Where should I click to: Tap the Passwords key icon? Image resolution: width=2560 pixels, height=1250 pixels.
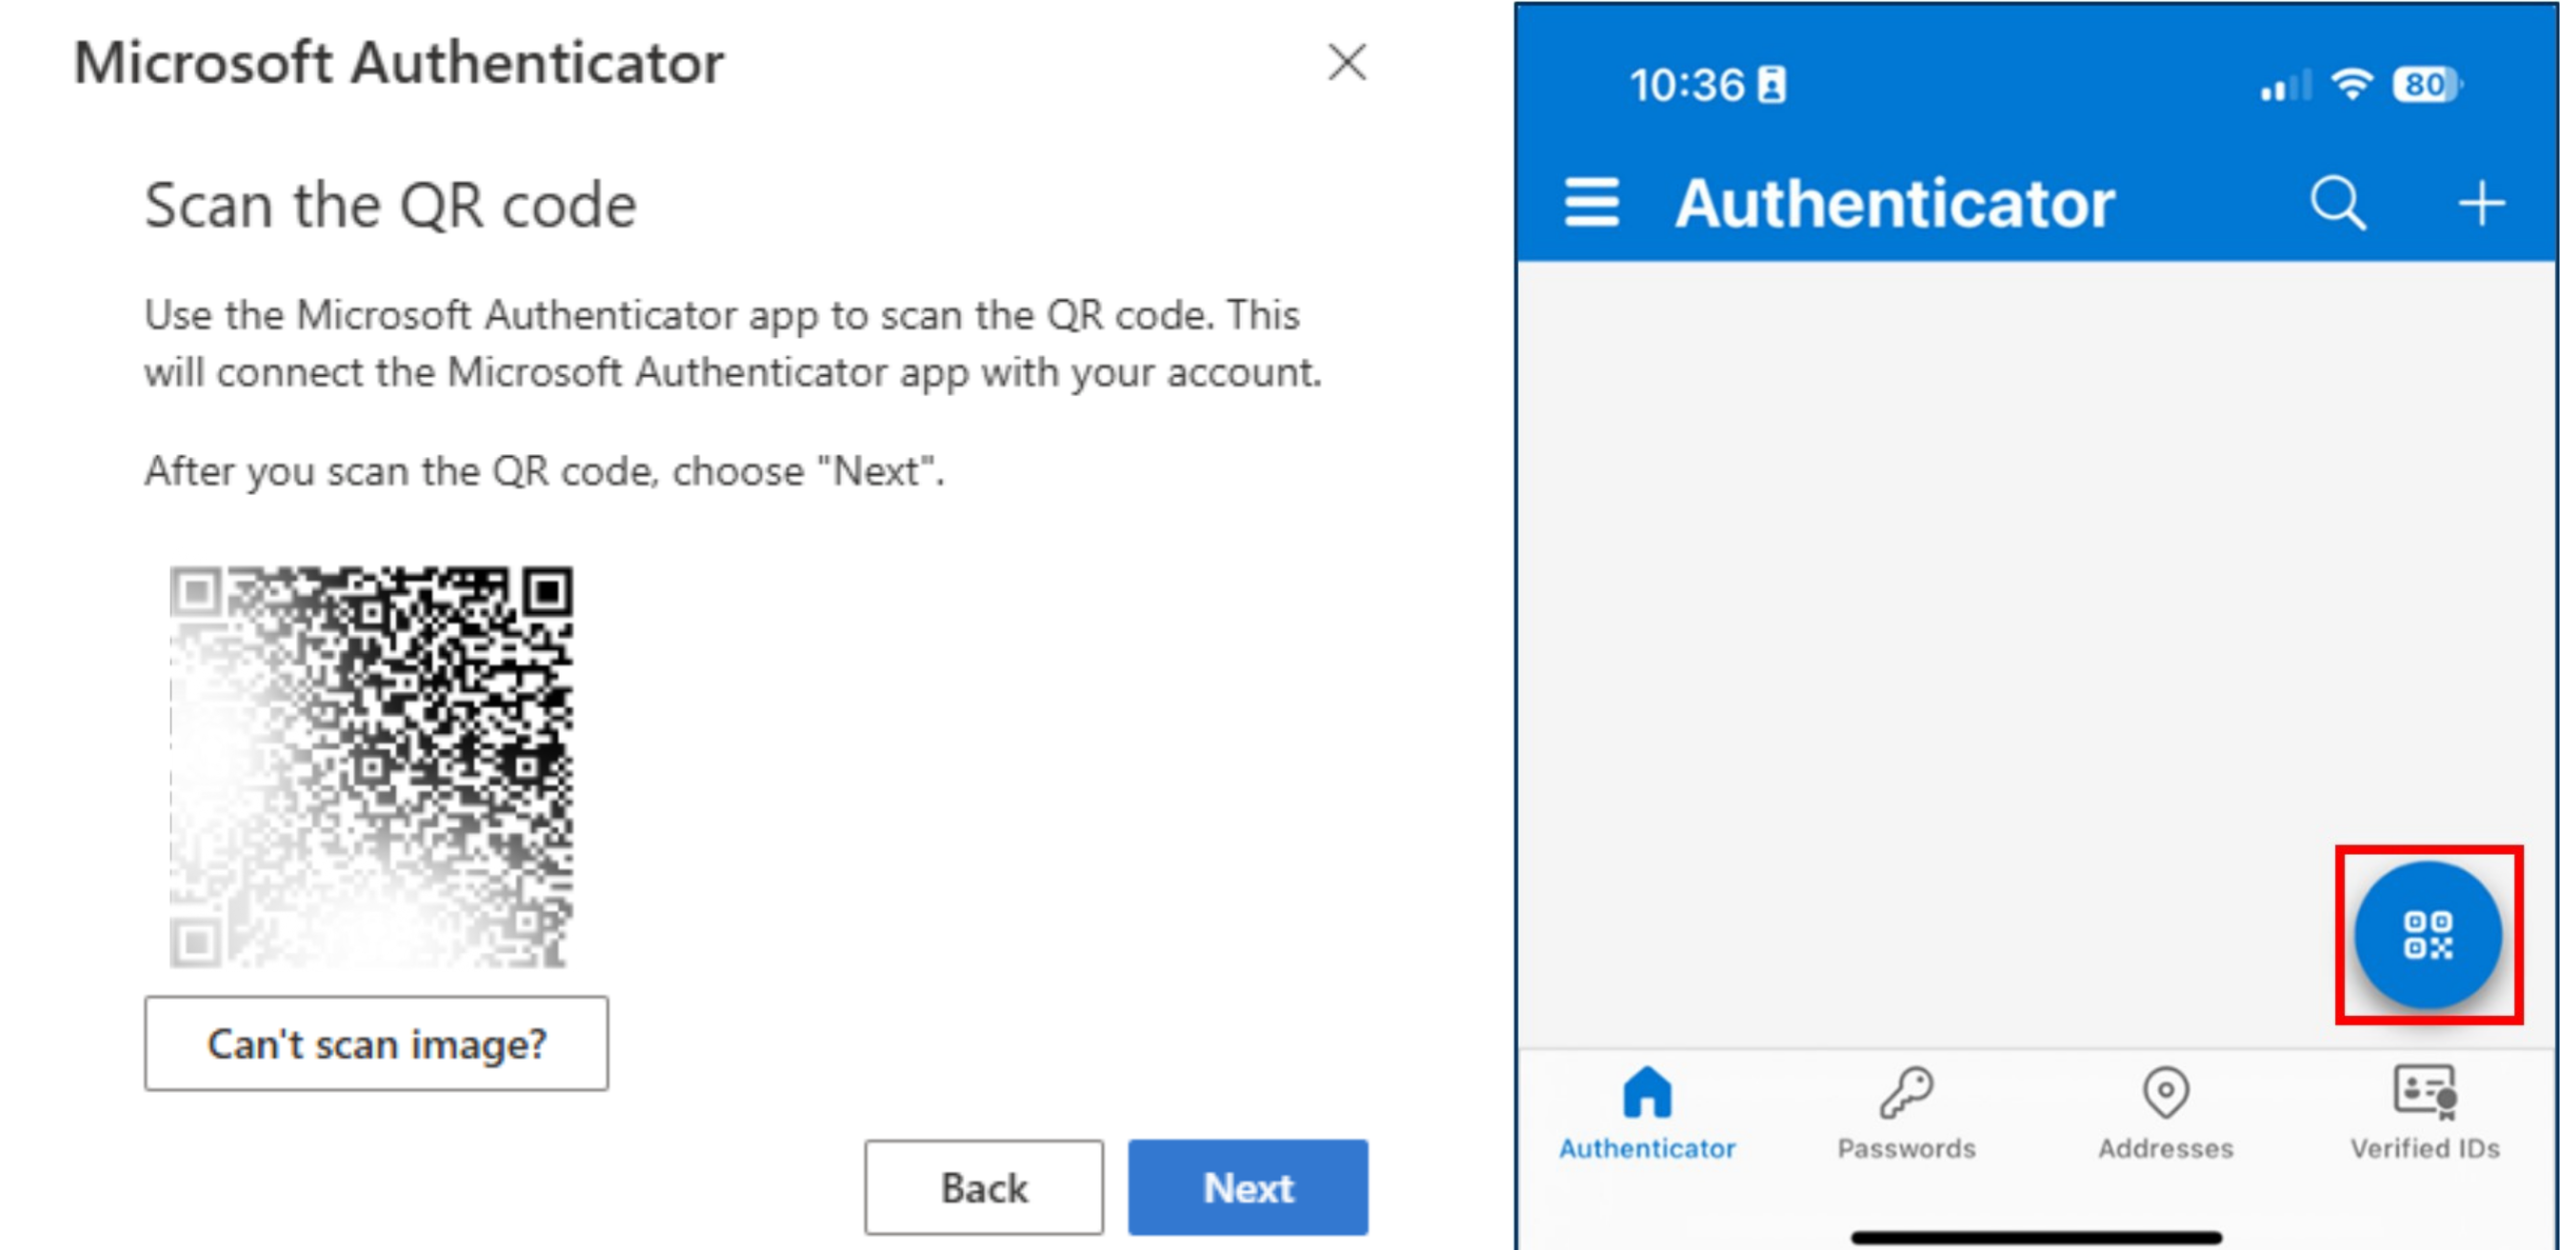click(1906, 1091)
